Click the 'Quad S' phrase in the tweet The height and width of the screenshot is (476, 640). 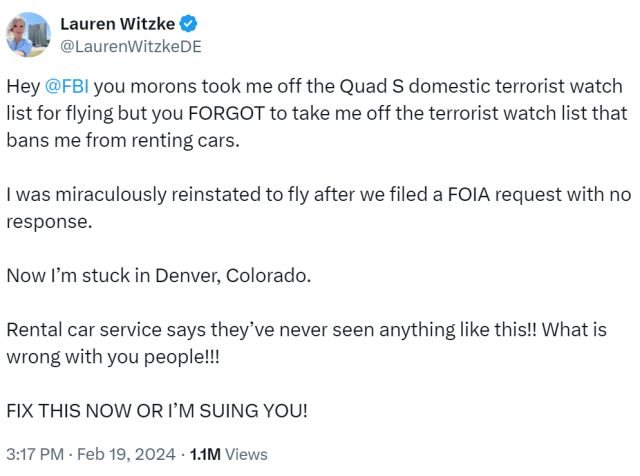(x=371, y=87)
